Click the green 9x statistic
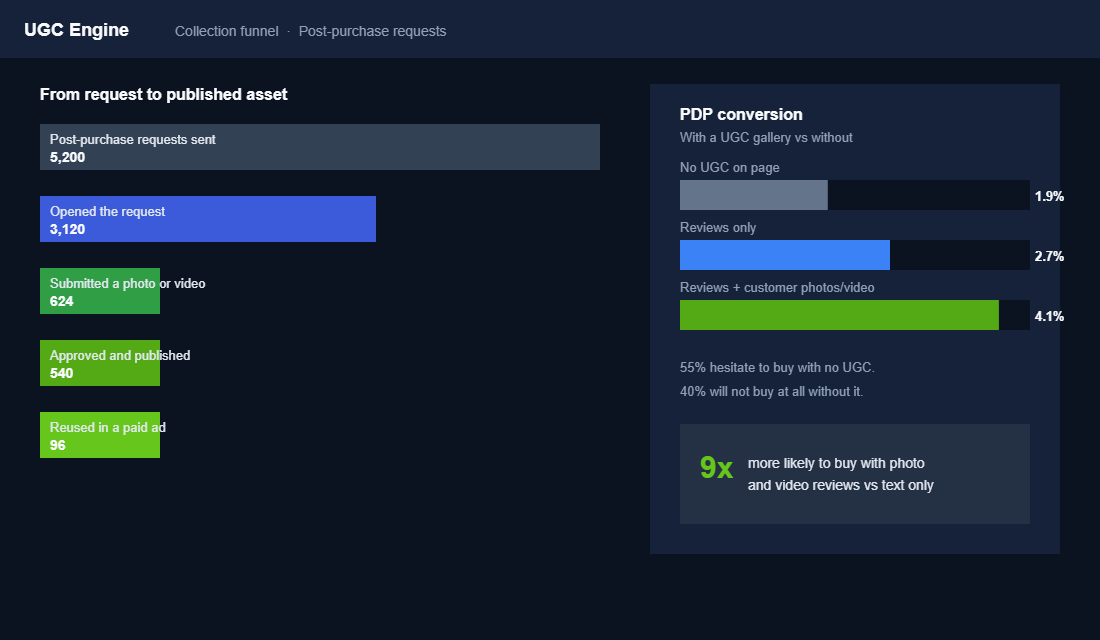 (716, 467)
